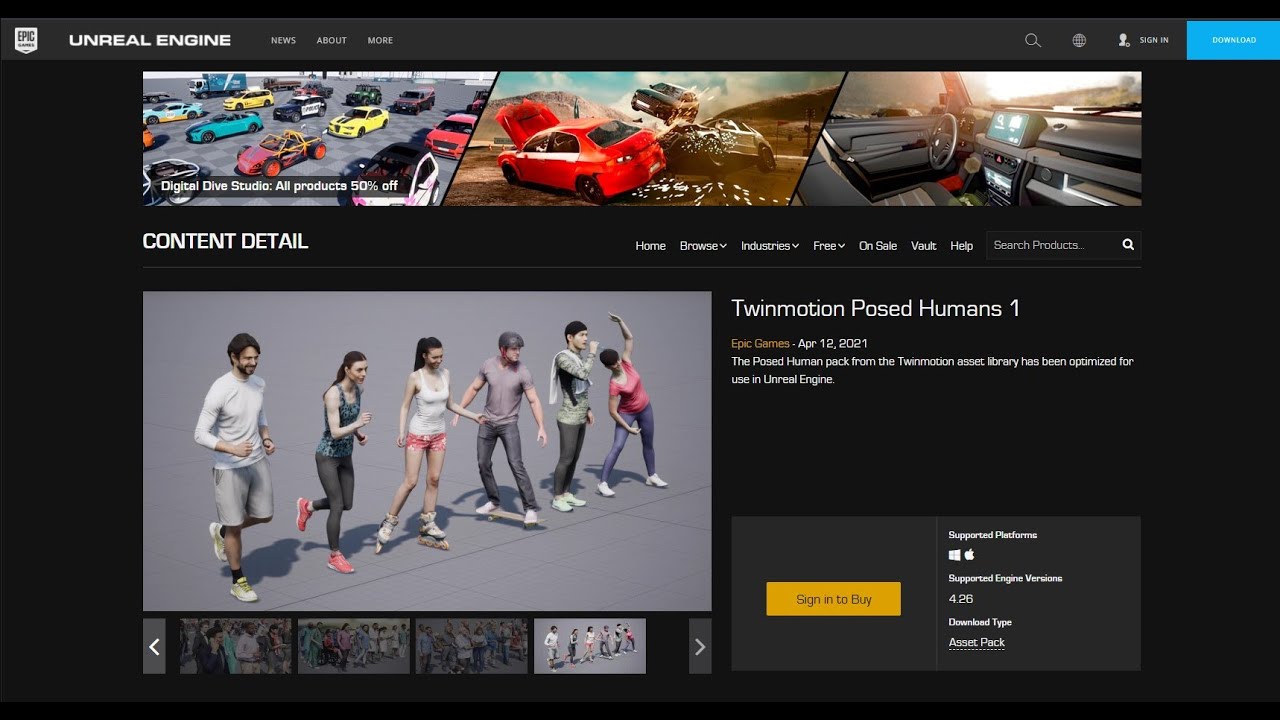Expand the Industries dropdown
This screenshot has width=1280, height=720.
click(x=770, y=246)
